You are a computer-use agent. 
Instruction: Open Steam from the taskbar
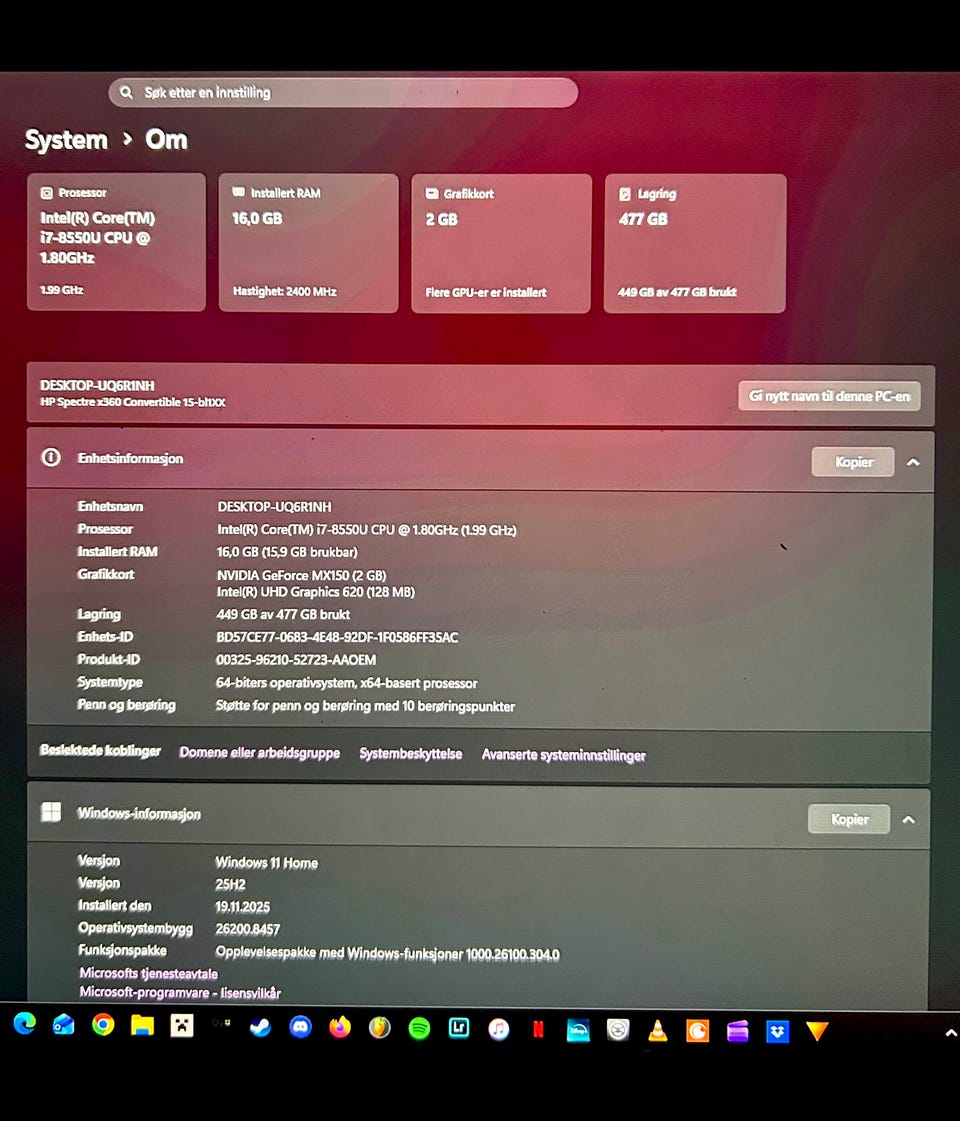pos(260,1027)
